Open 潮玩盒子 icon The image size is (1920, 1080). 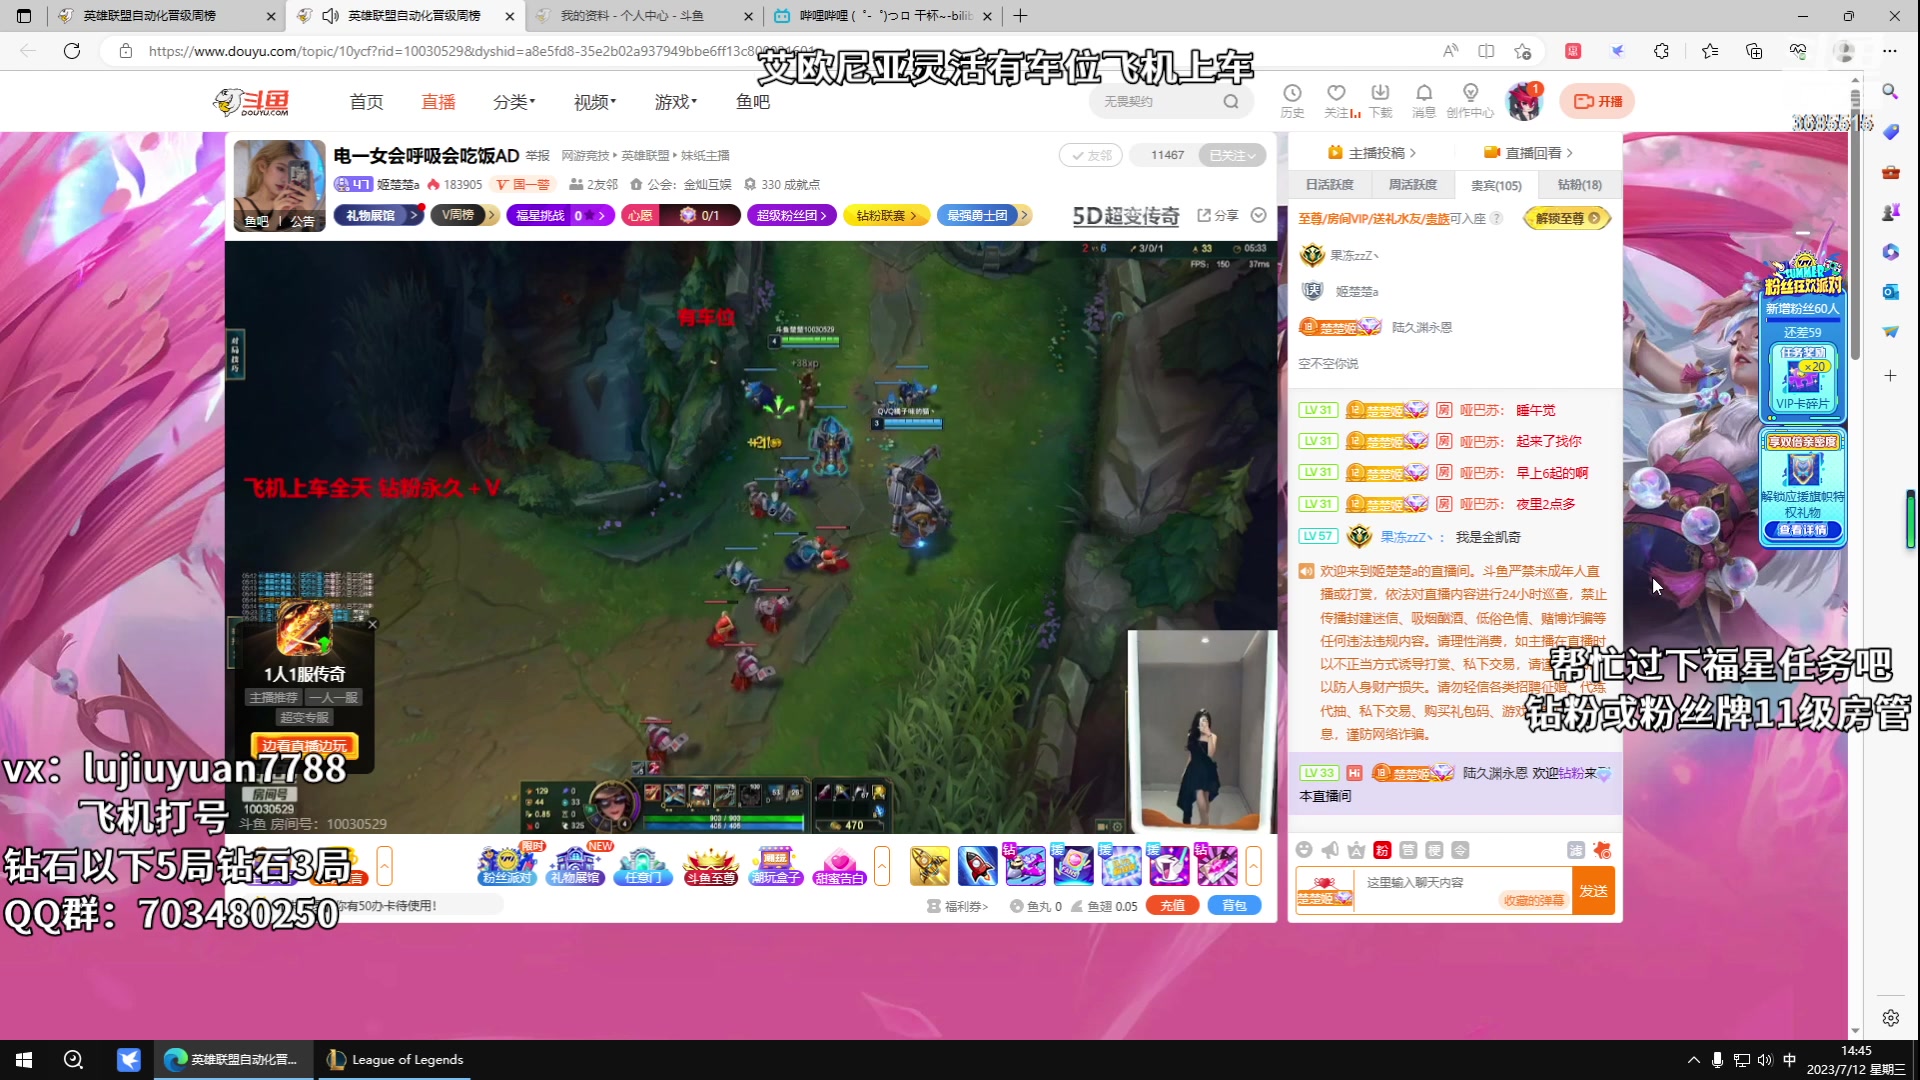(x=777, y=865)
